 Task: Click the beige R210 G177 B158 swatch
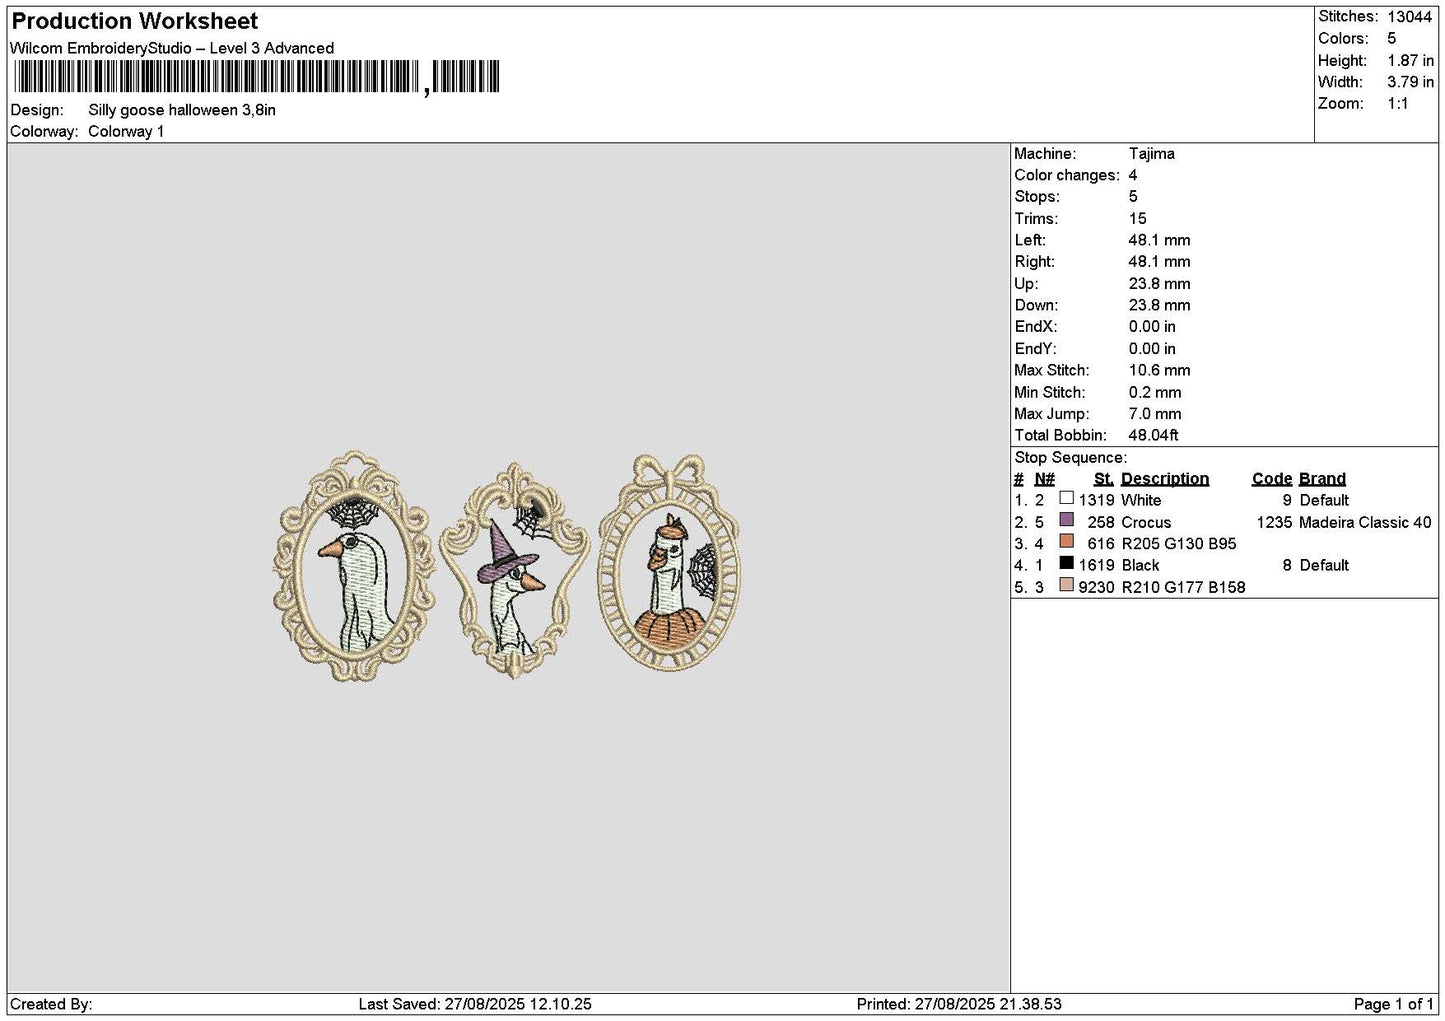pos(1066,585)
